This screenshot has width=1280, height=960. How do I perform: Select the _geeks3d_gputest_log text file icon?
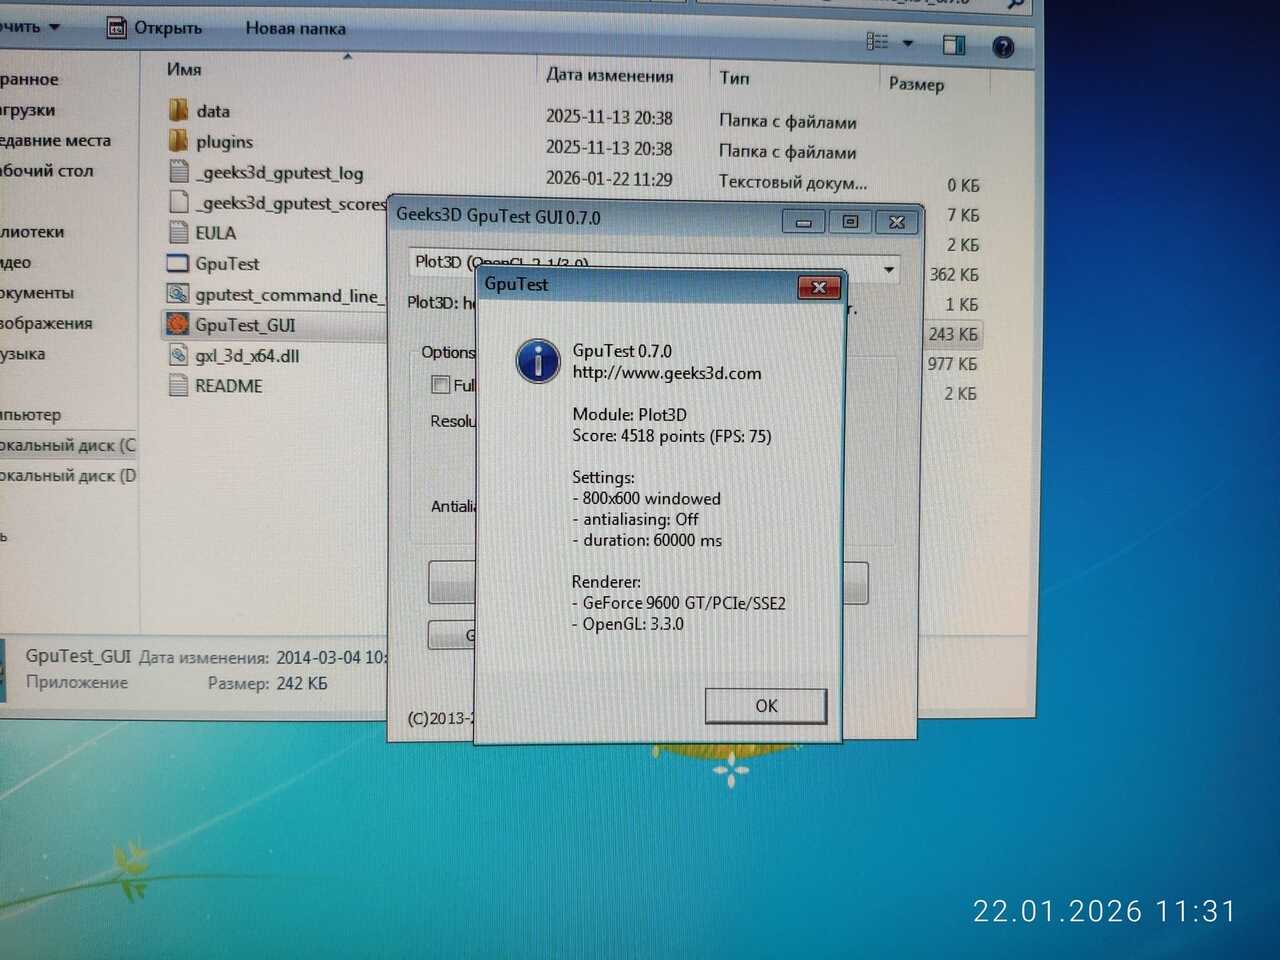tap(179, 171)
